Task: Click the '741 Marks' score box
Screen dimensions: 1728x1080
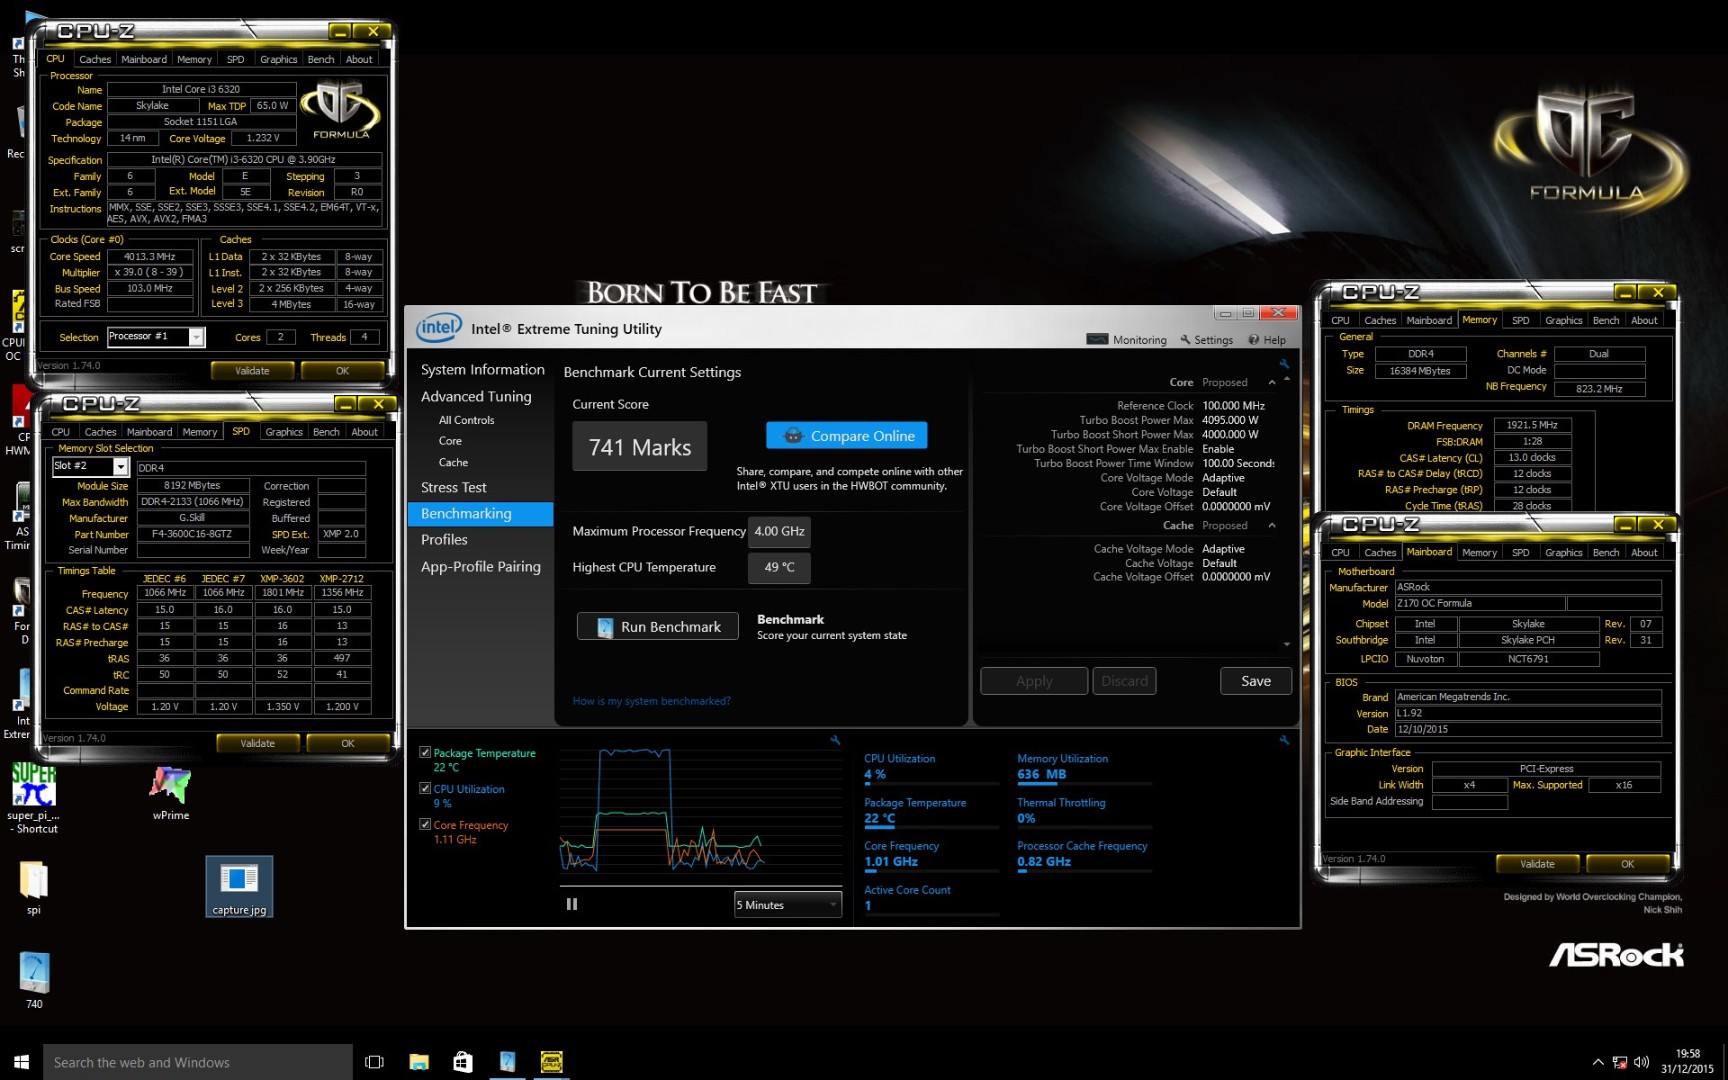Action: [x=640, y=447]
